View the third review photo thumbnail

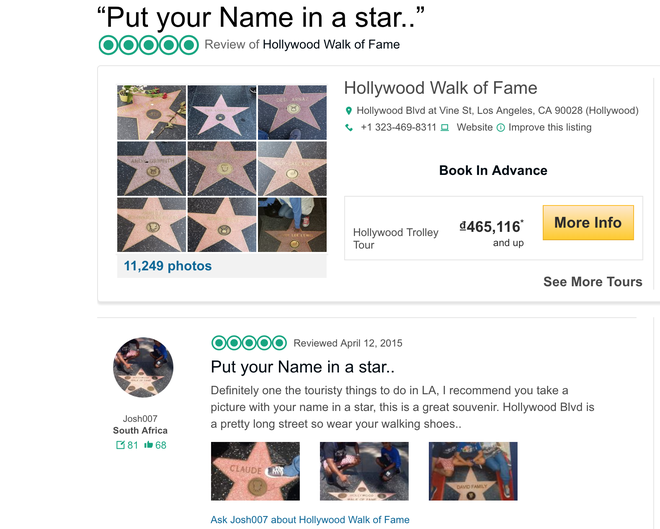(473, 471)
